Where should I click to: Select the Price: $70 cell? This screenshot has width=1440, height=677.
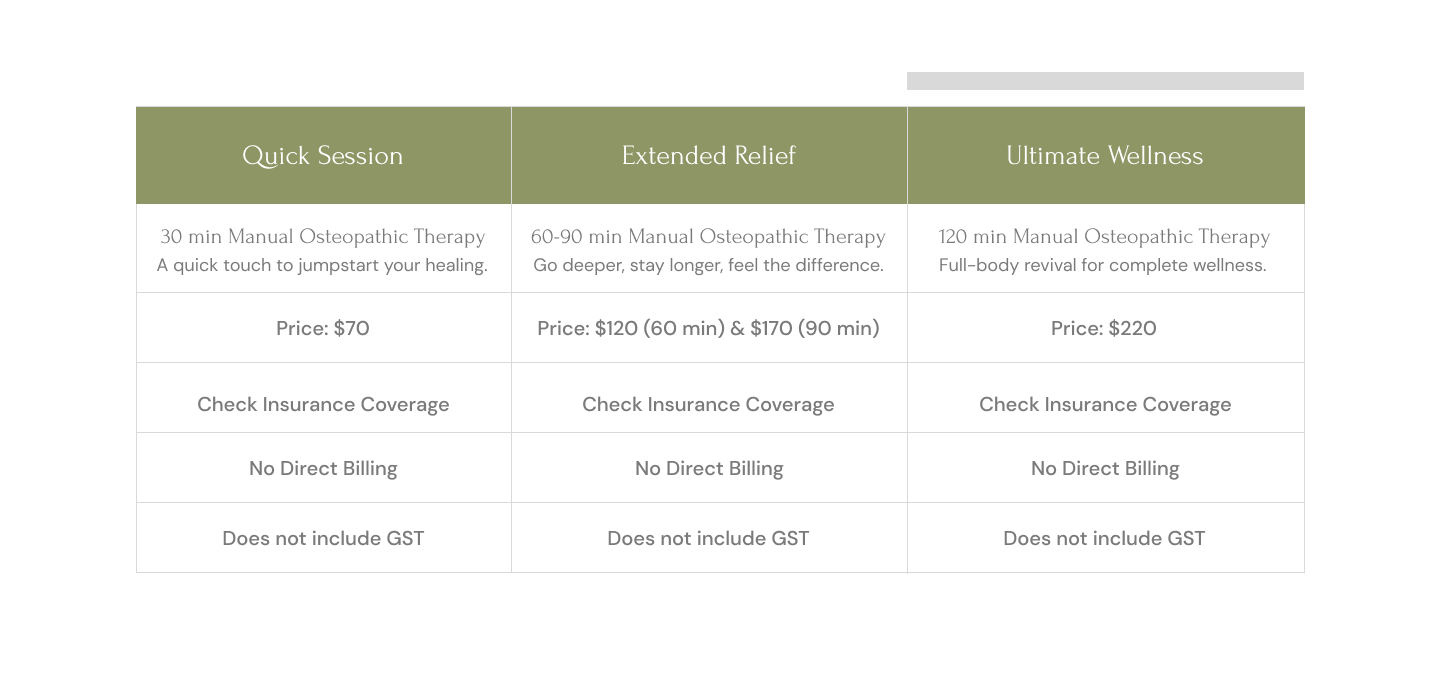coord(323,328)
